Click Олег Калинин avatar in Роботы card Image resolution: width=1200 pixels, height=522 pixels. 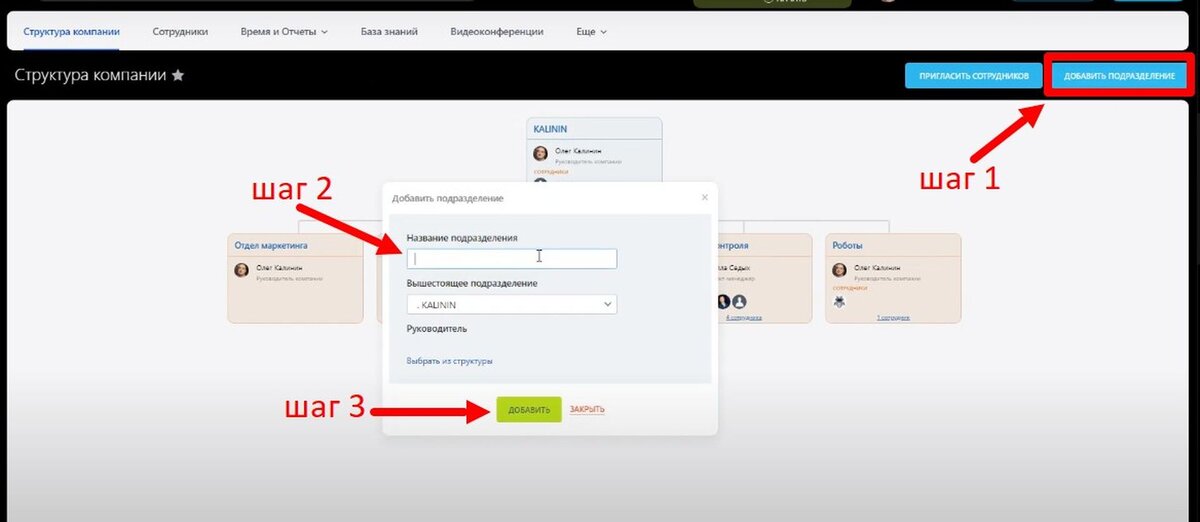[x=839, y=270]
